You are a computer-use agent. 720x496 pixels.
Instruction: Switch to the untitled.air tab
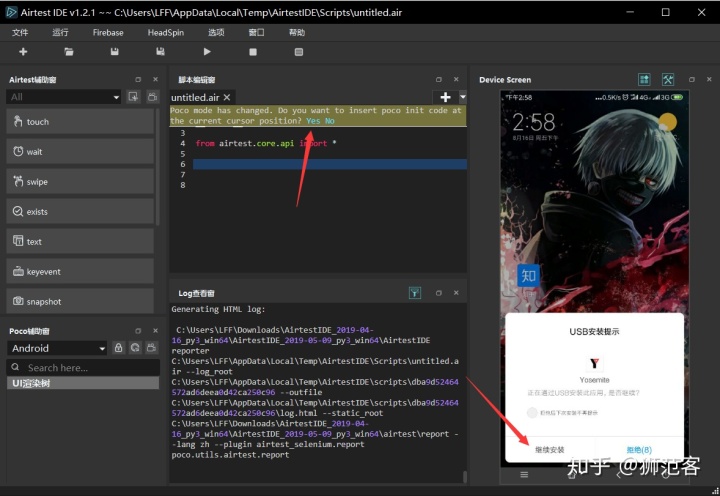pos(195,97)
